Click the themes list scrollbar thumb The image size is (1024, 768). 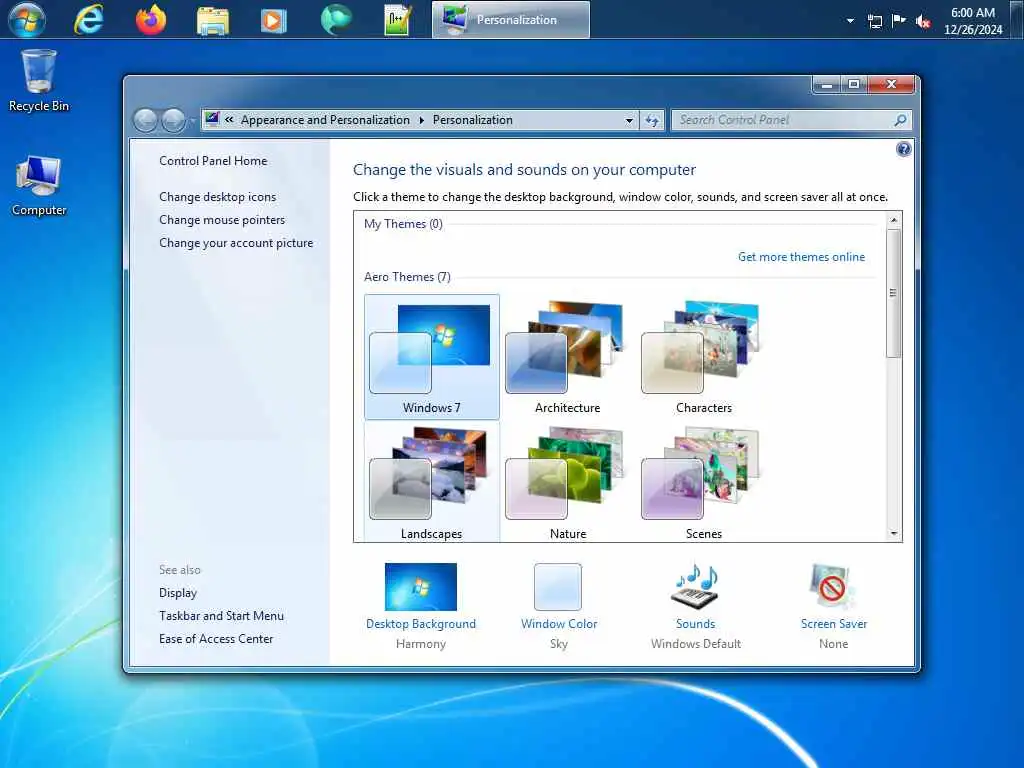[x=893, y=293]
